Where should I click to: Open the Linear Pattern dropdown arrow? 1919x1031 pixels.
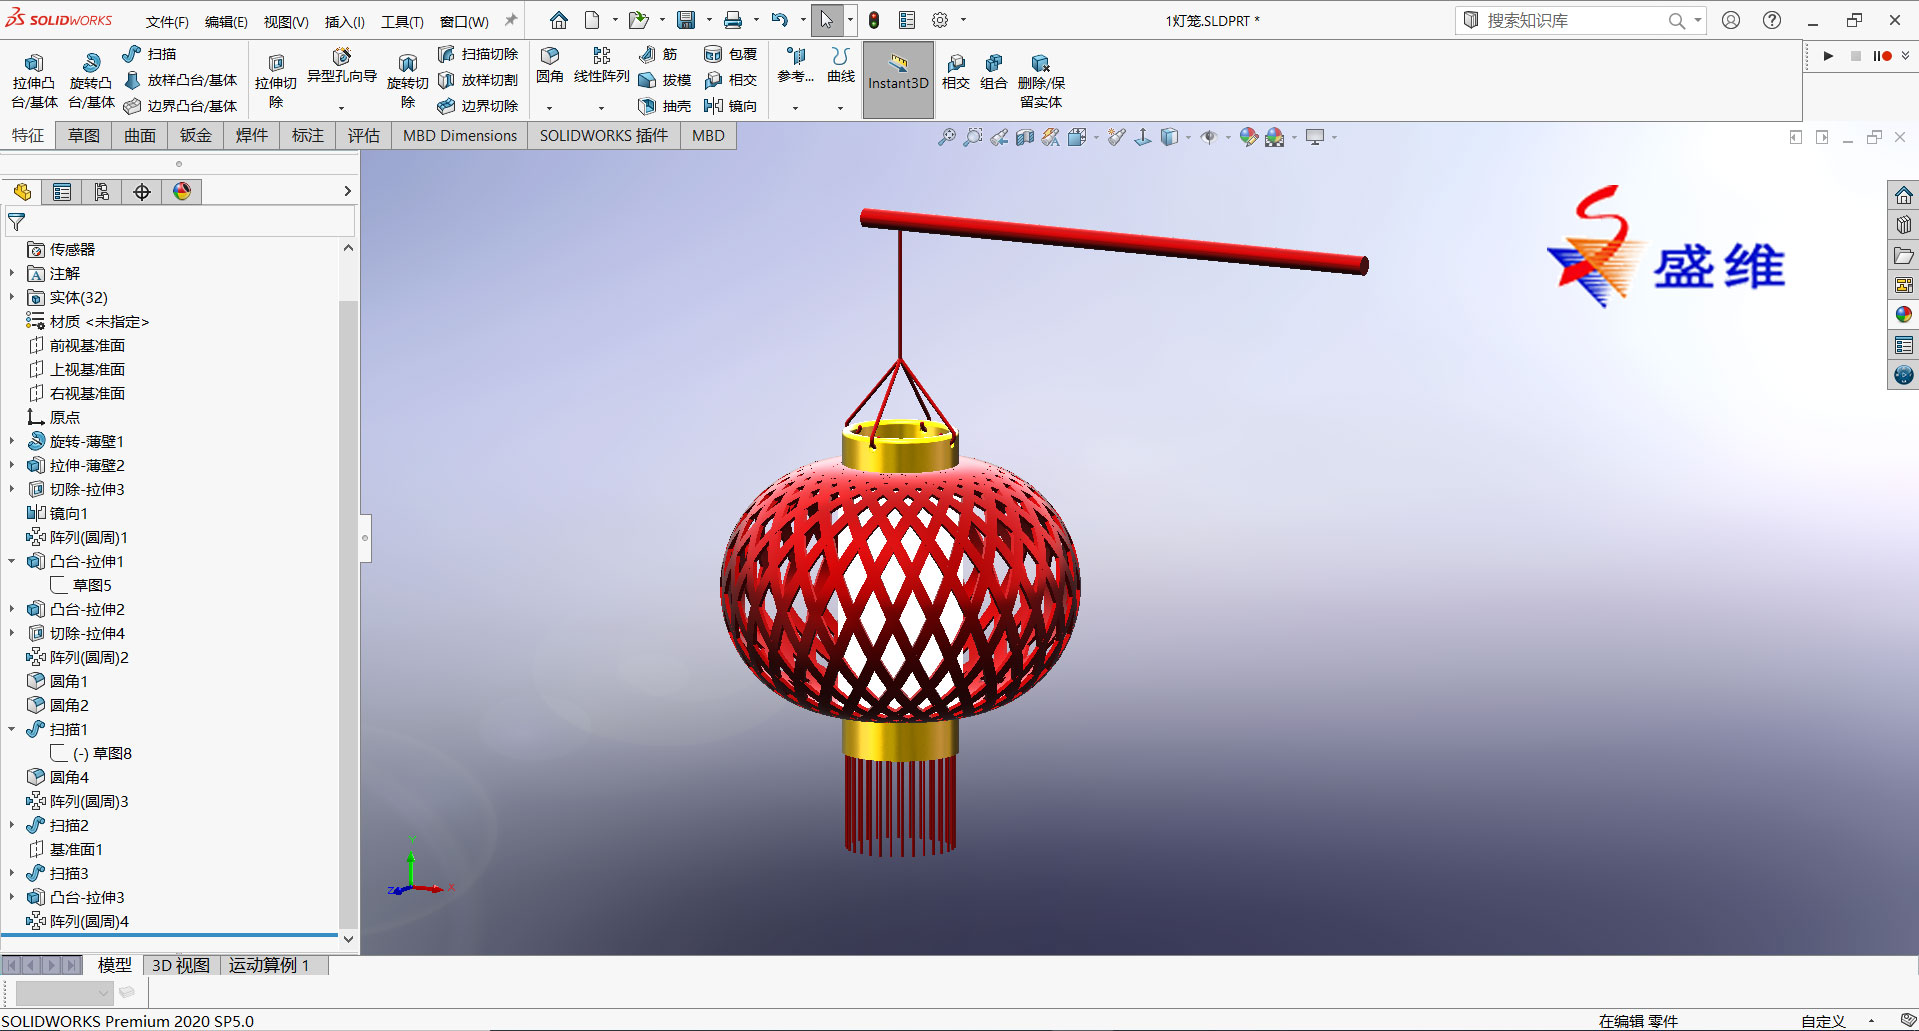[x=601, y=108]
